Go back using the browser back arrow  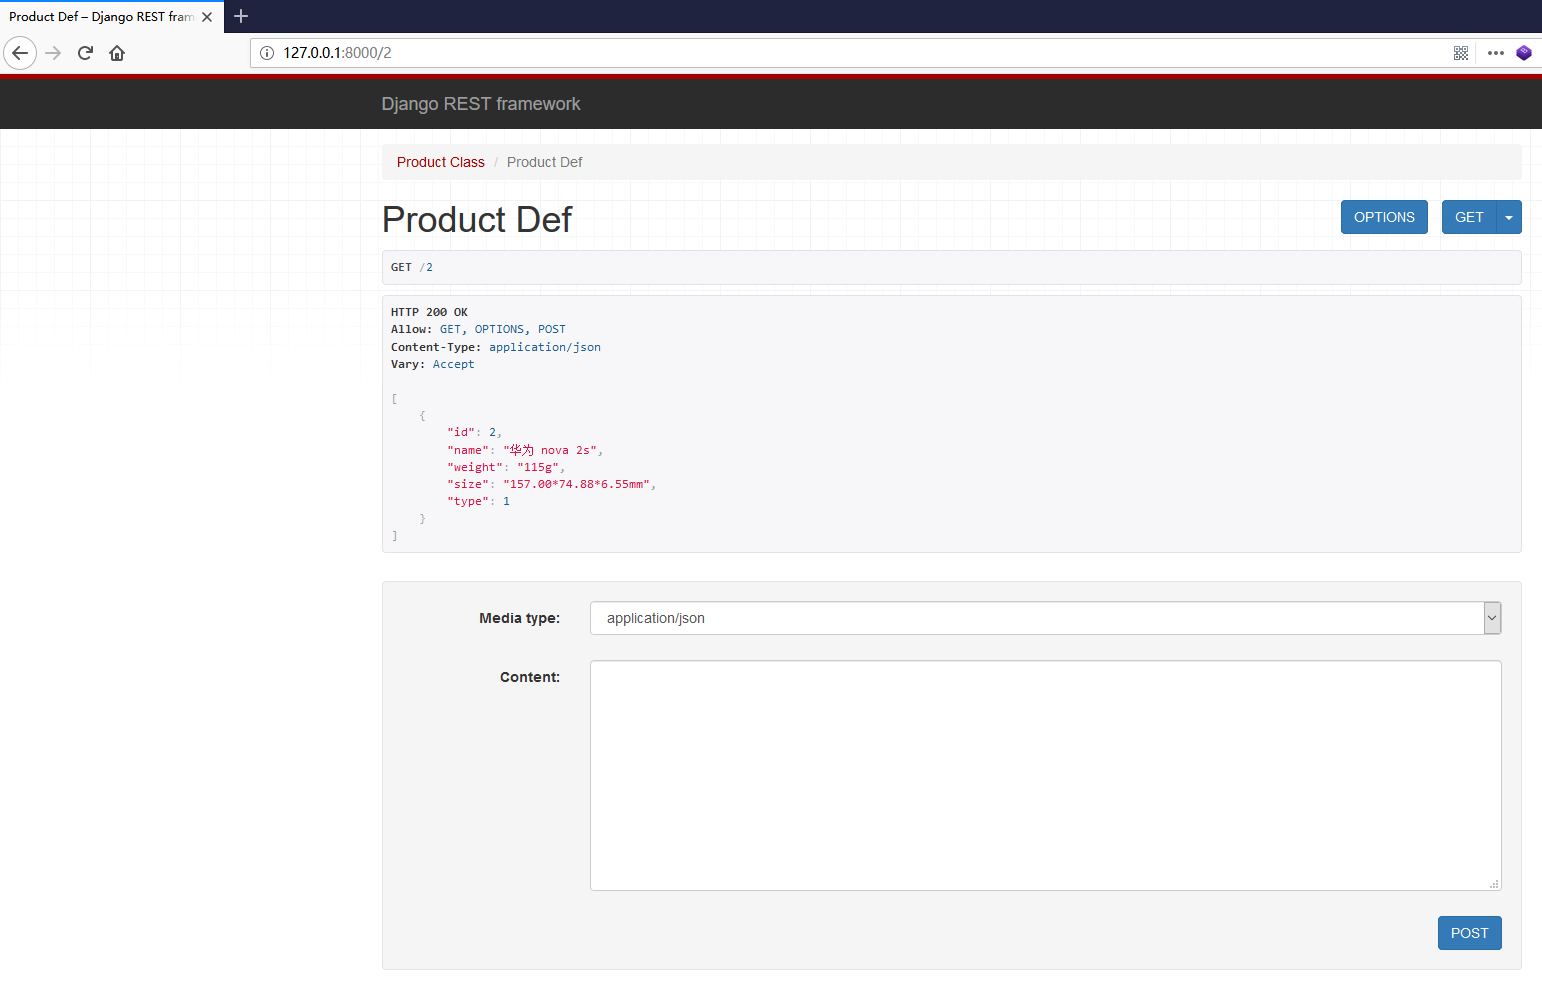pos(20,53)
